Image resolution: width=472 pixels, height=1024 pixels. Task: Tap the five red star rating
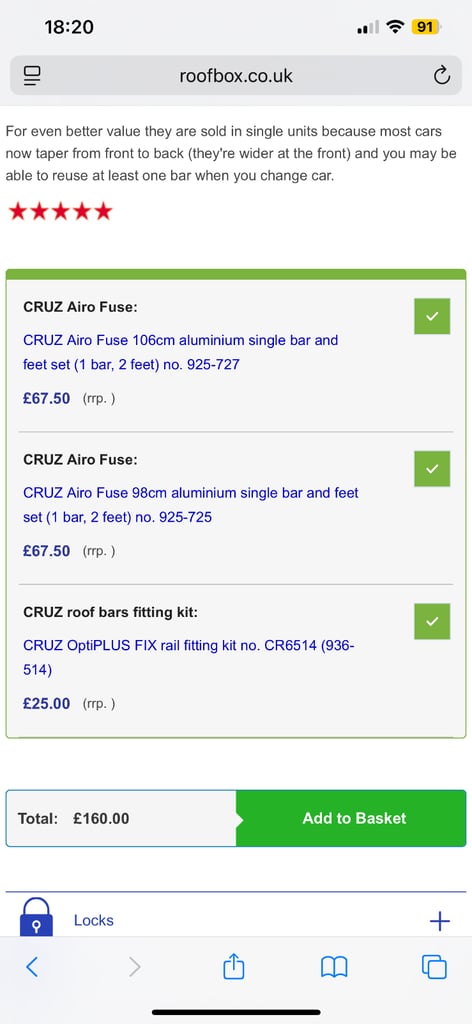coord(60,212)
